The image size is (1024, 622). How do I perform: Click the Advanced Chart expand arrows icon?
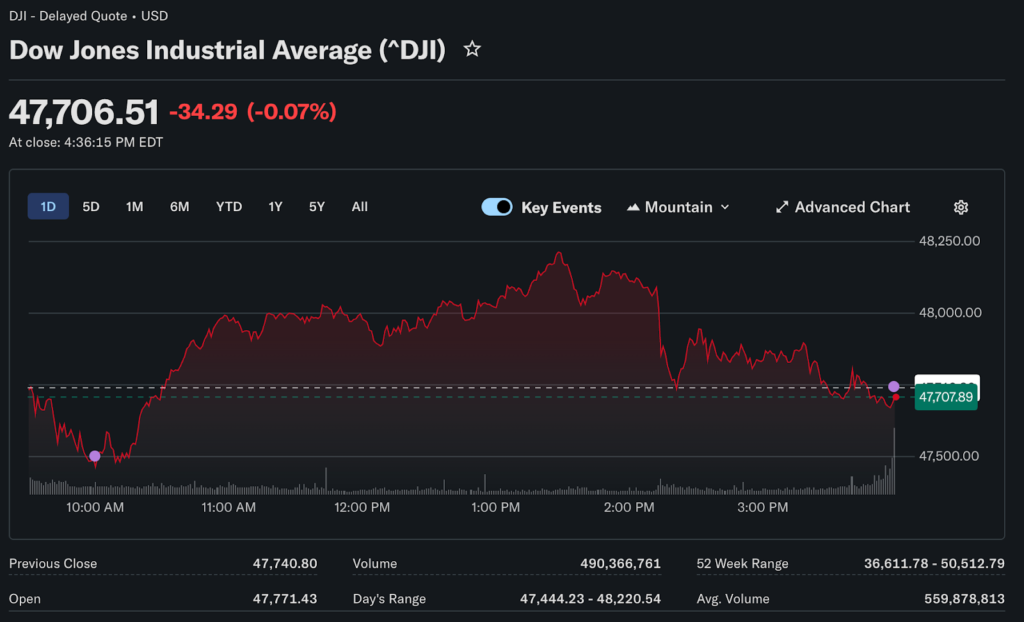point(782,207)
